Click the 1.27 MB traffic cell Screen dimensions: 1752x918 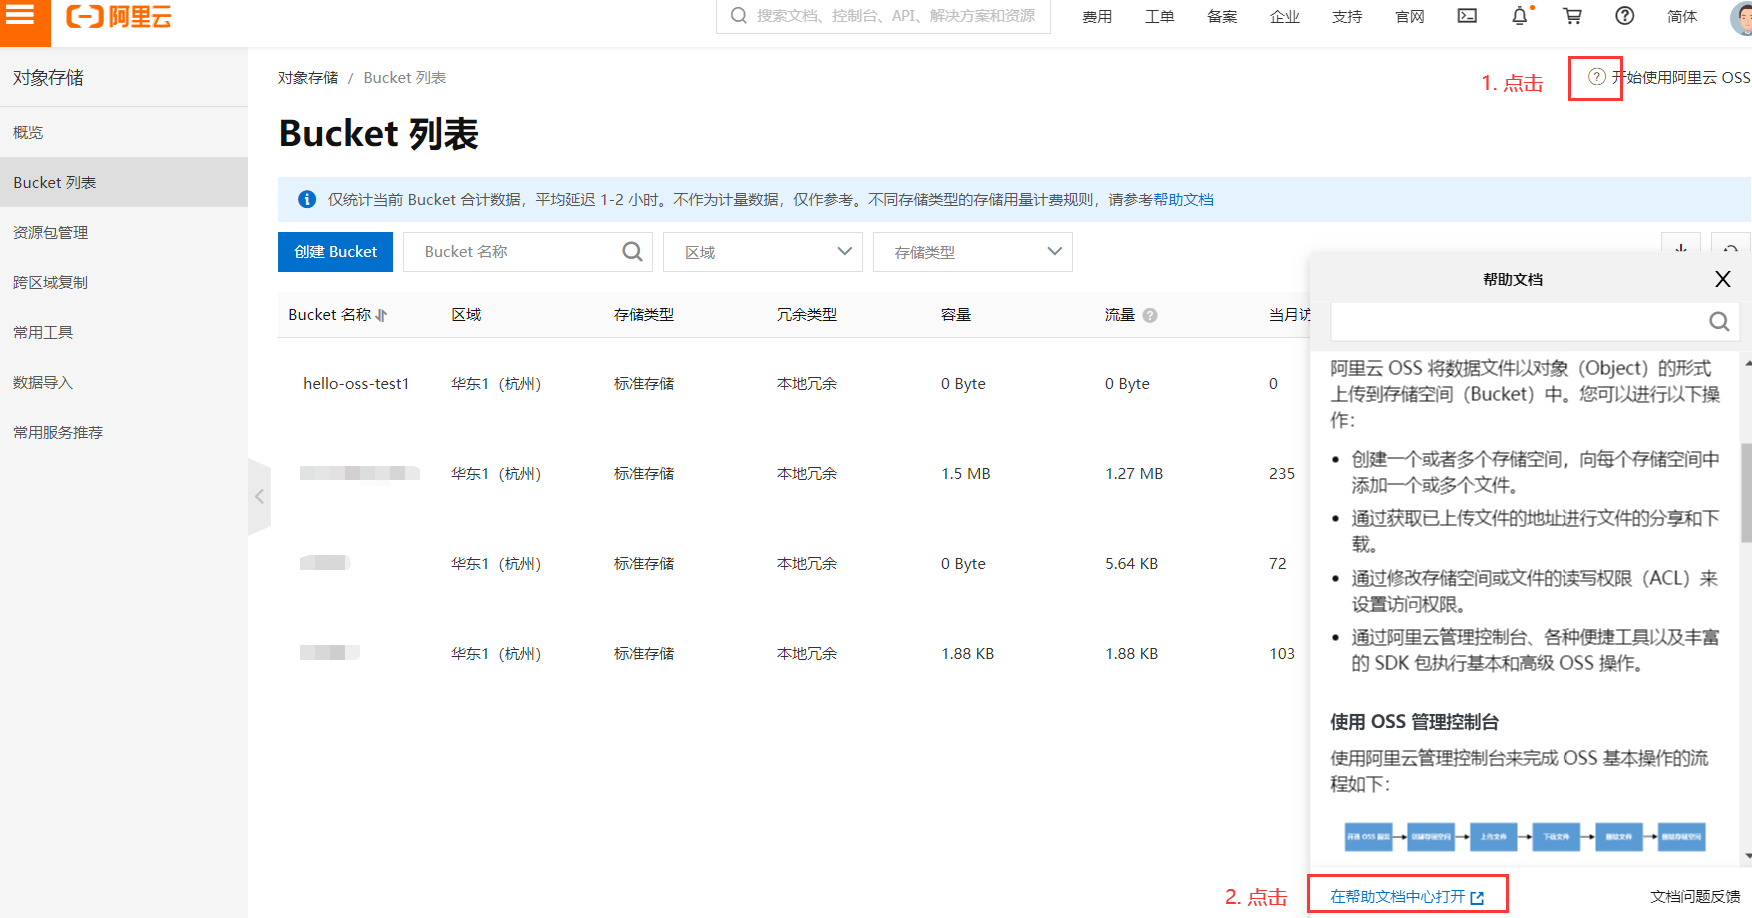[1134, 473]
